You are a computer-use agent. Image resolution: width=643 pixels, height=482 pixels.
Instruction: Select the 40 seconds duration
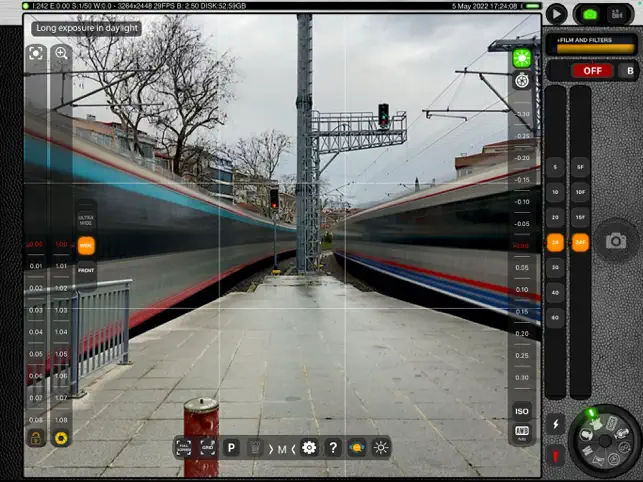click(x=555, y=293)
